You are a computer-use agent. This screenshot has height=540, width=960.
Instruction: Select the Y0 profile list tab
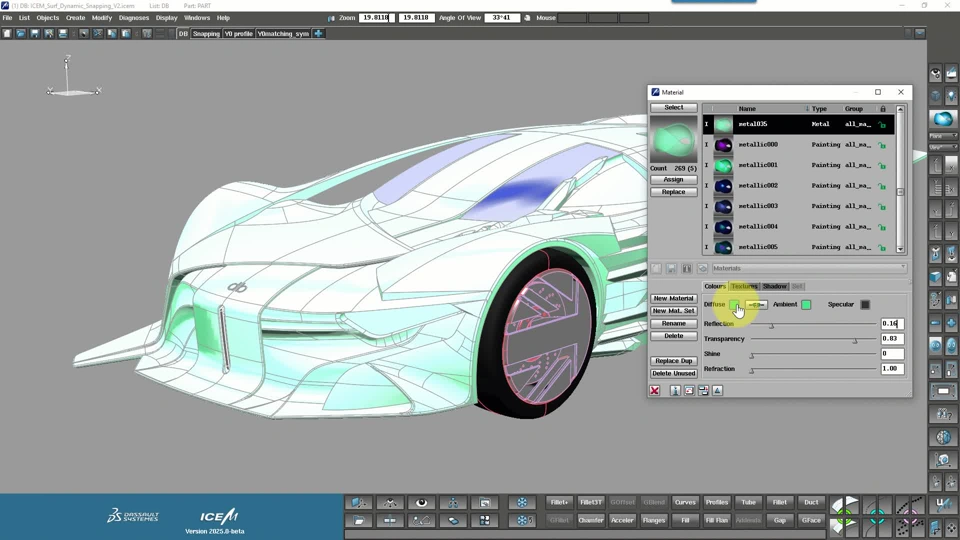point(238,34)
